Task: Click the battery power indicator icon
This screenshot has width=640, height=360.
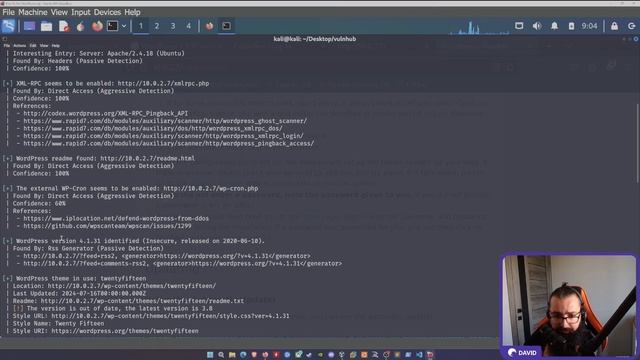Action: 571,26
